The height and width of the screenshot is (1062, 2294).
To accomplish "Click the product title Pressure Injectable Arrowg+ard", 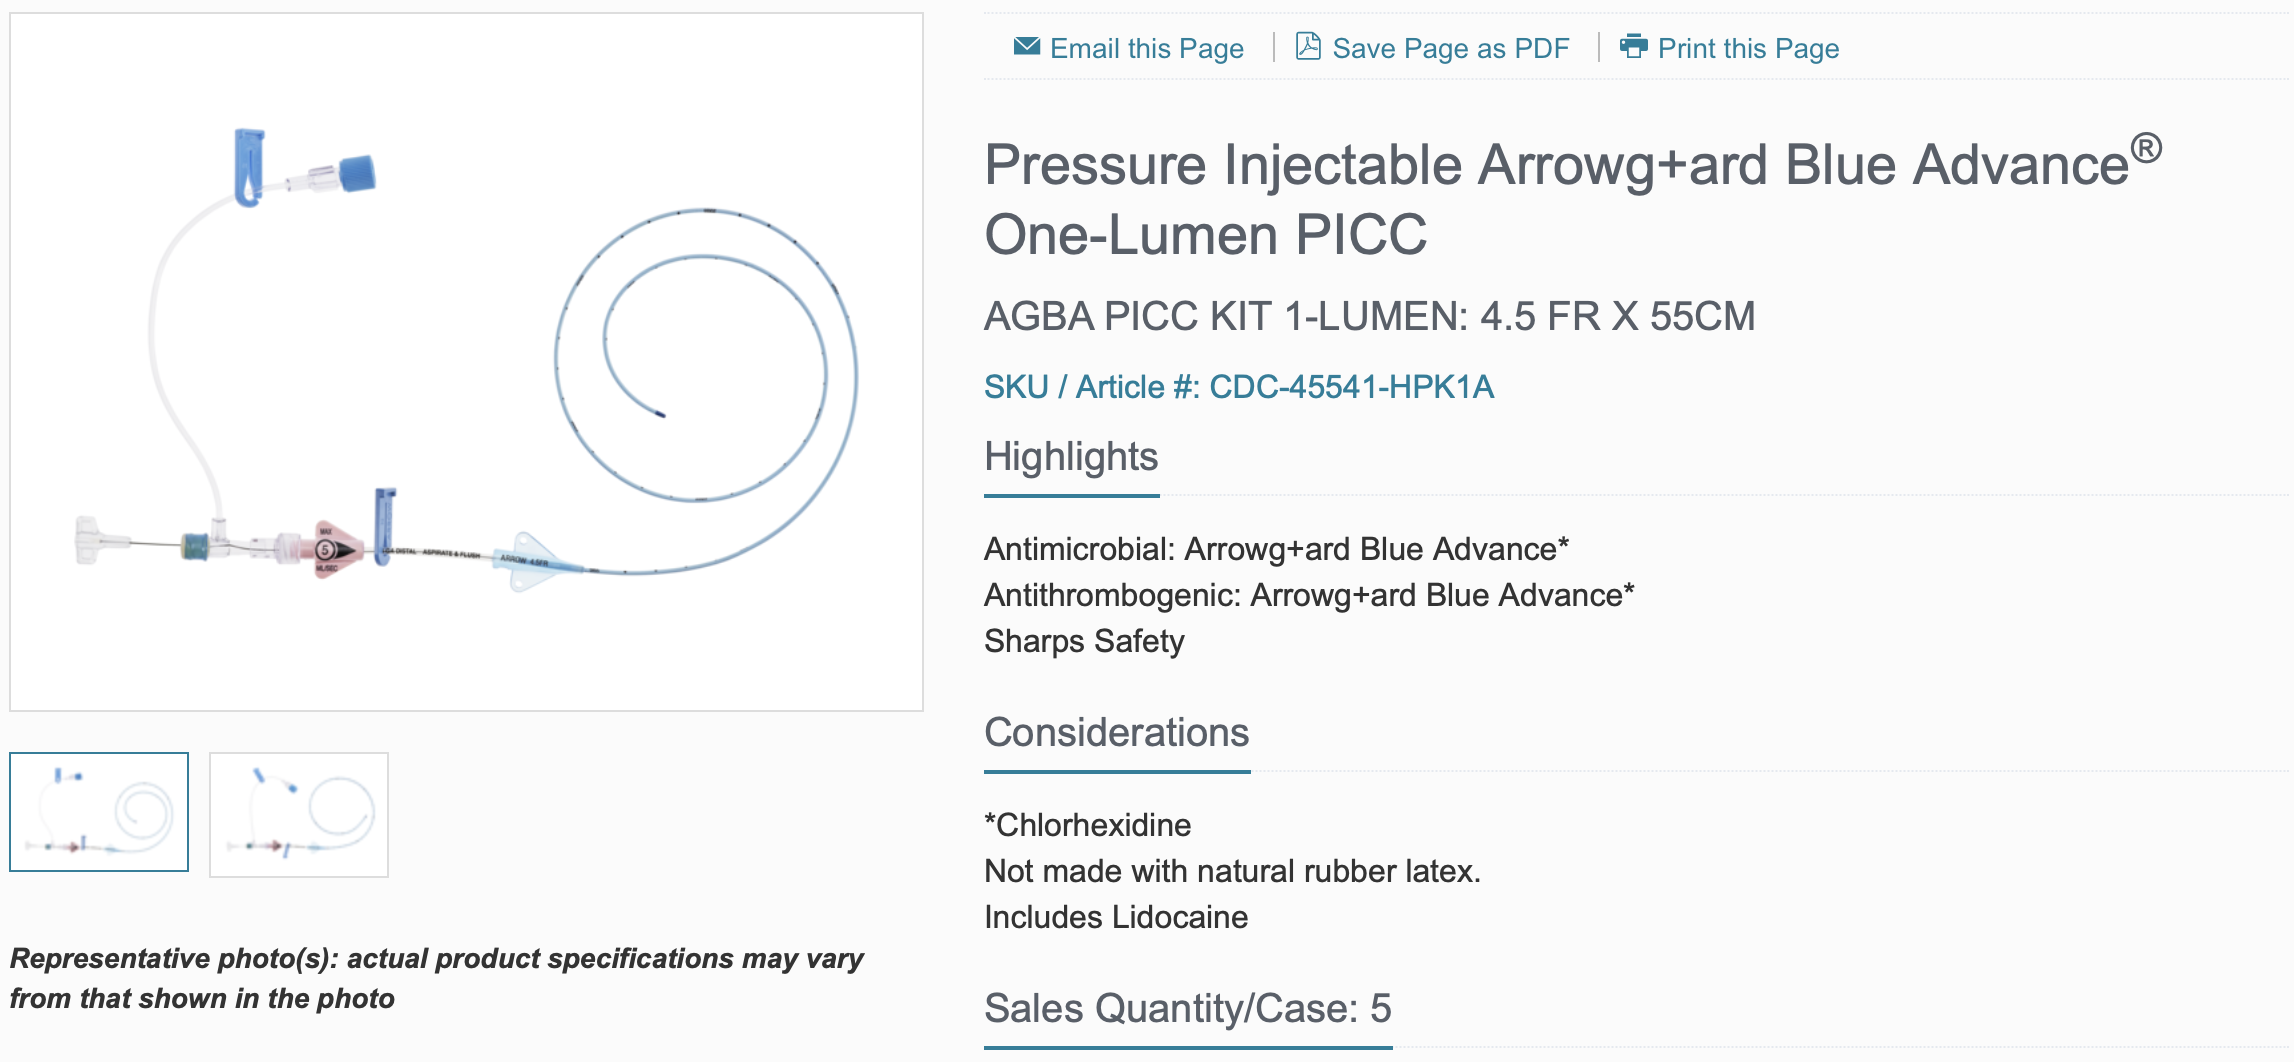I will pos(1573,198).
